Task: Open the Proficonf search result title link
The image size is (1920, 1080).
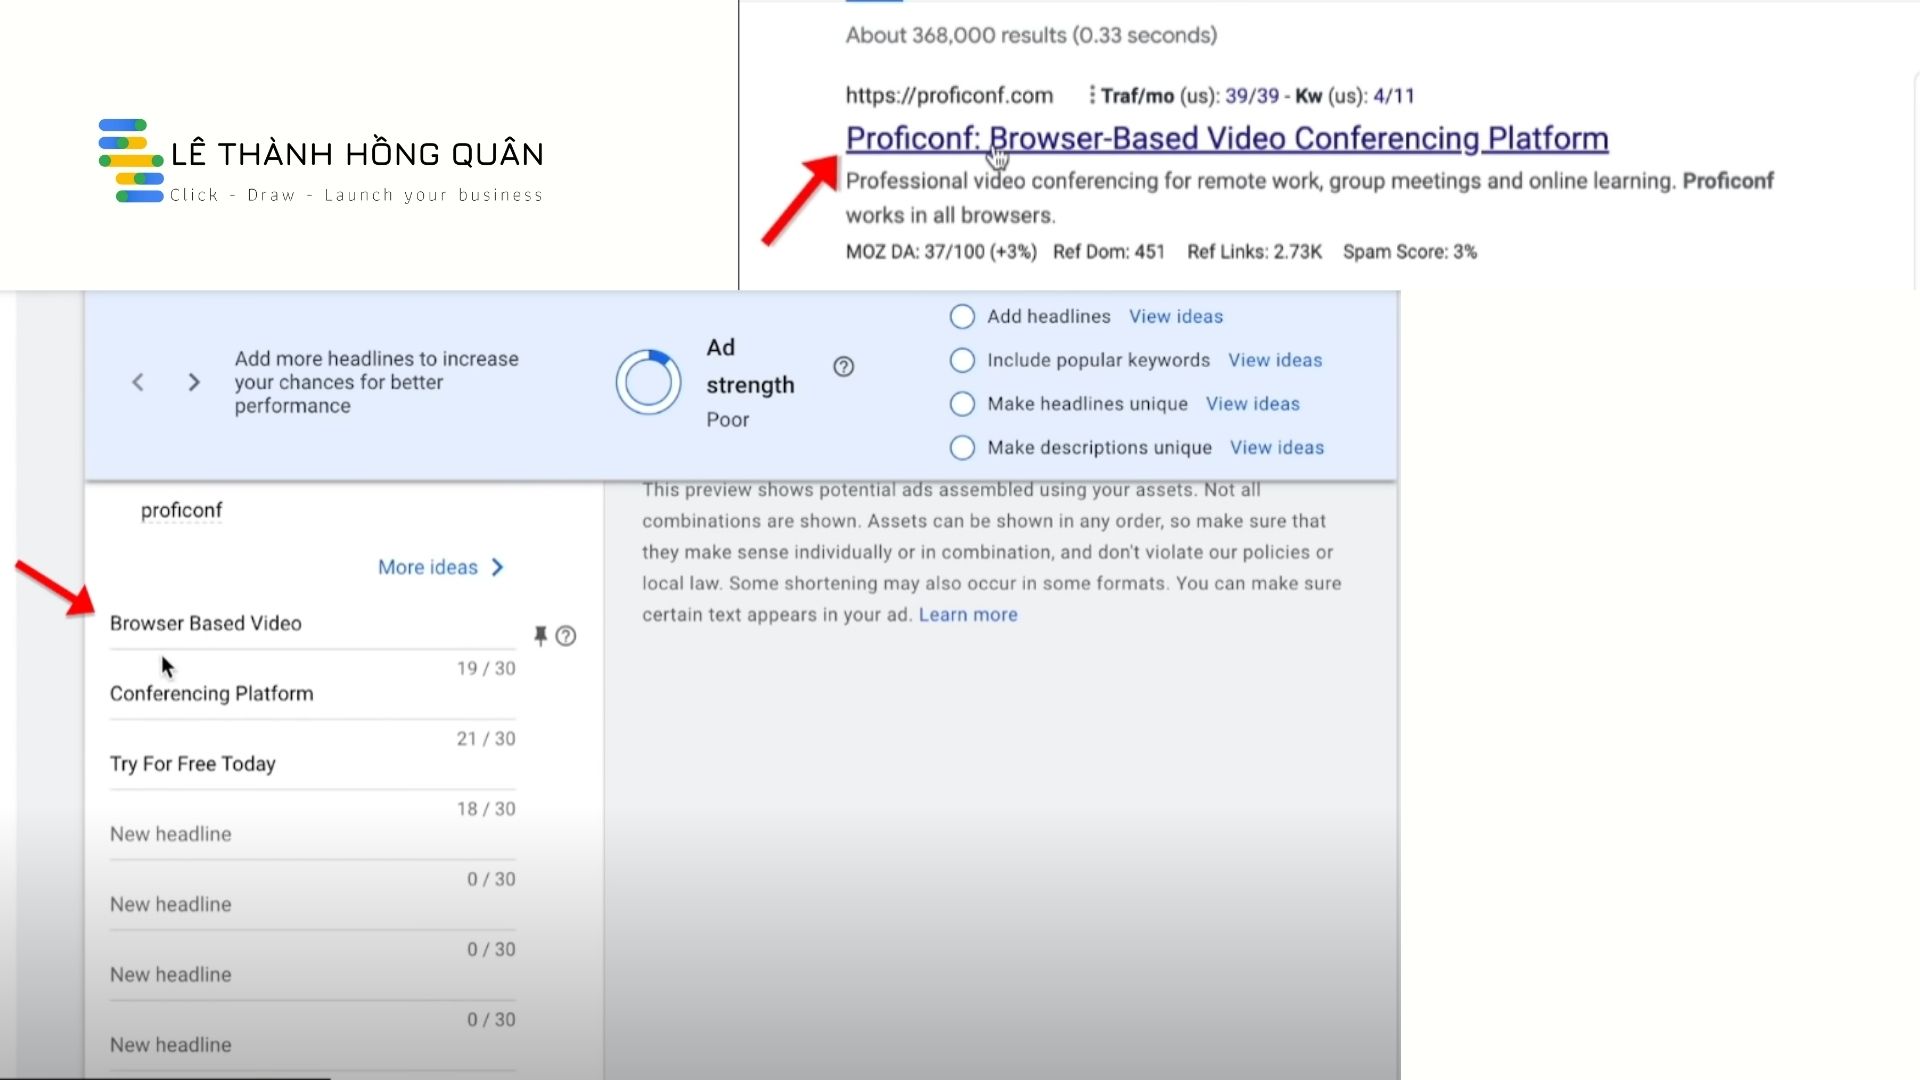Action: click(x=1226, y=139)
